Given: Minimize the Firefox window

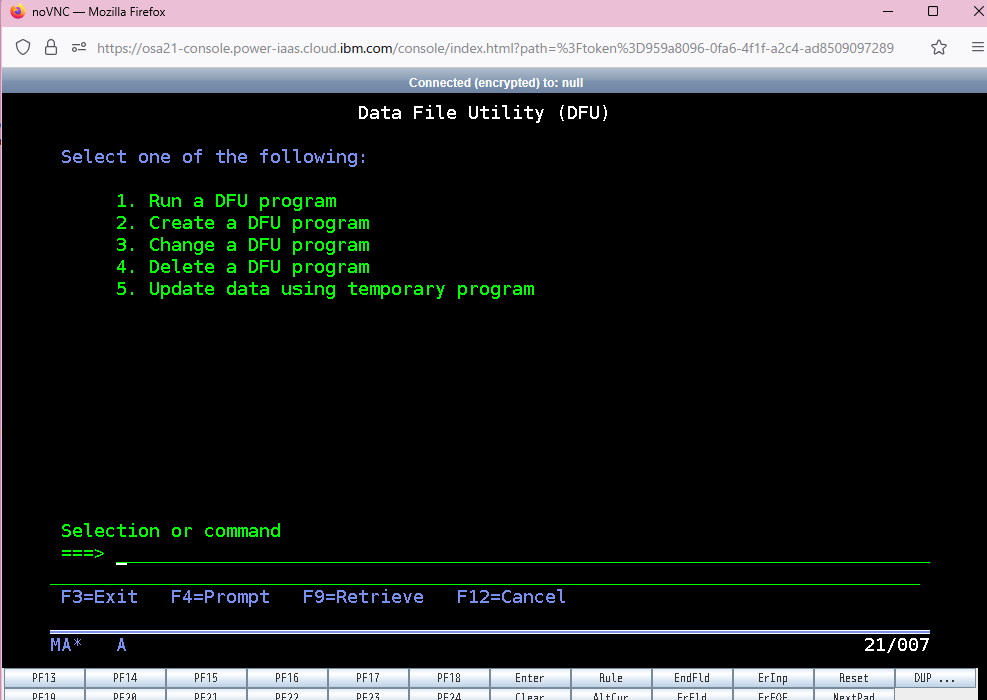Looking at the screenshot, I should [x=888, y=11].
